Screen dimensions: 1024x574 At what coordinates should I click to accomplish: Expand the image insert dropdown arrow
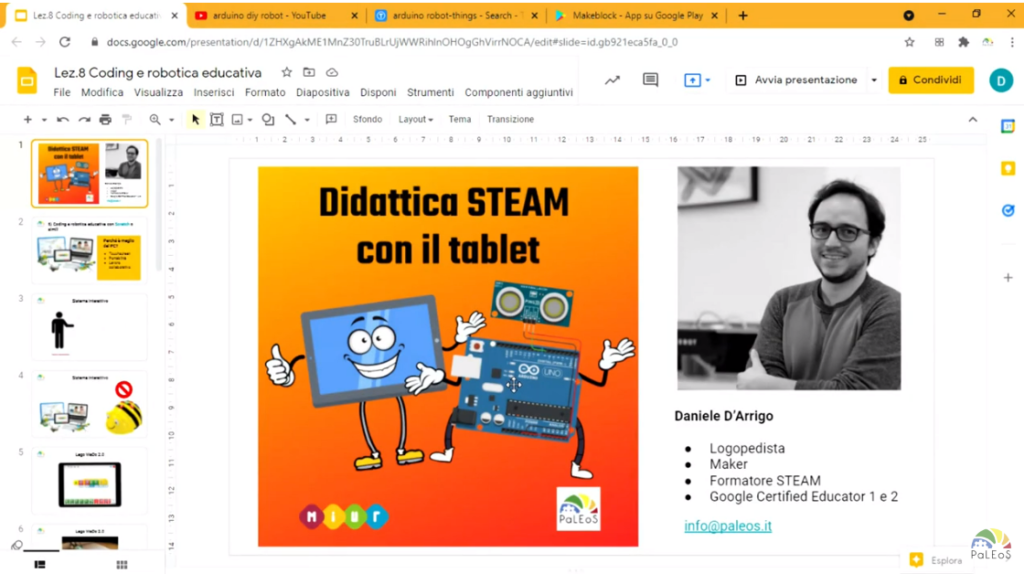tap(250, 120)
